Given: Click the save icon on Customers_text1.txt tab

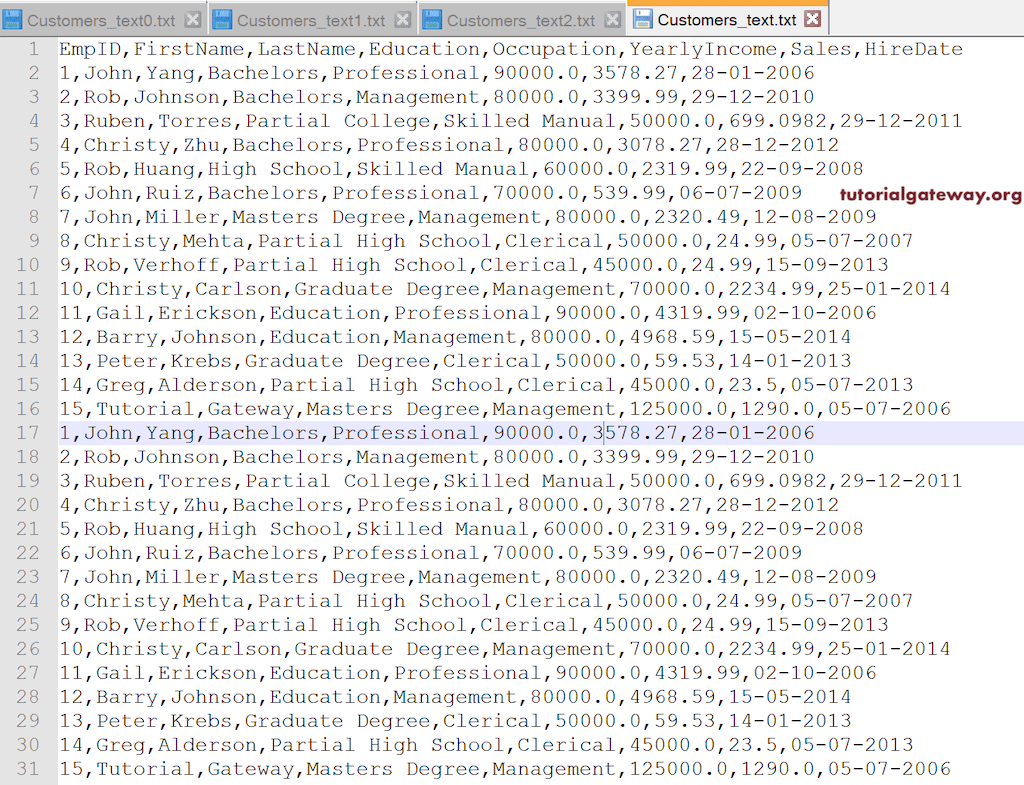Looking at the screenshot, I should tap(222, 20).
